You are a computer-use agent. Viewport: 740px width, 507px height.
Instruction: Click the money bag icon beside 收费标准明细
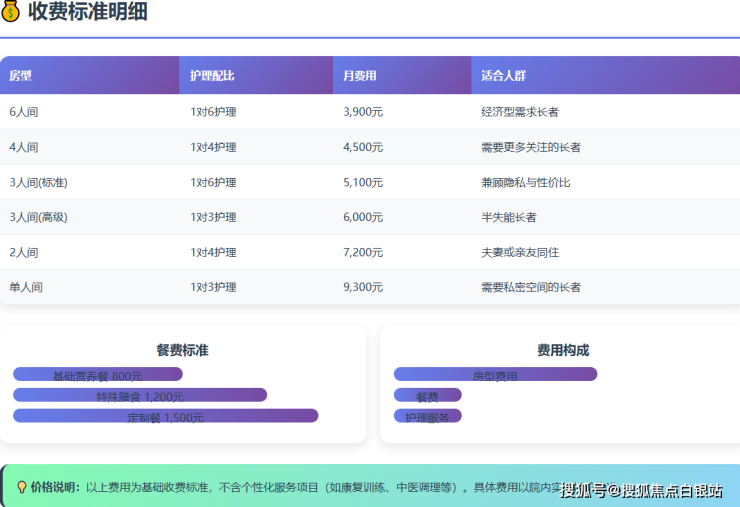(11, 11)
